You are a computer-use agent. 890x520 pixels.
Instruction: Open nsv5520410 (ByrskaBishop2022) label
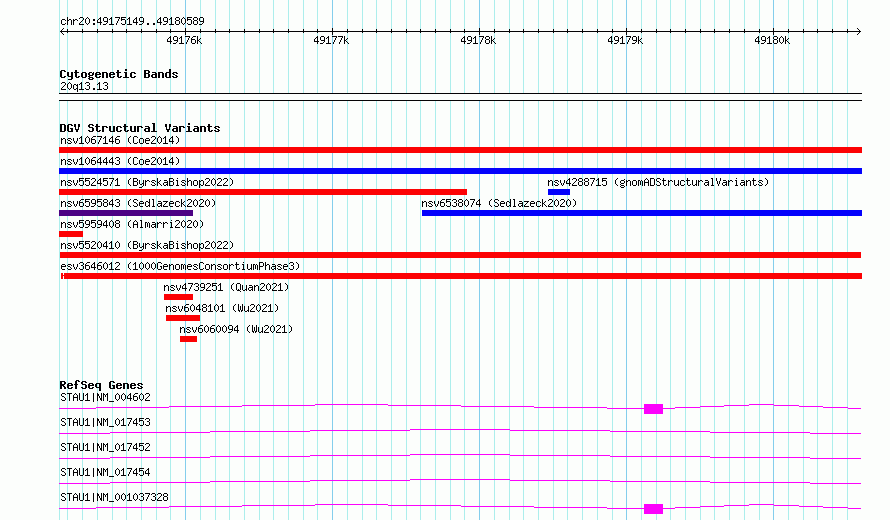147,245
